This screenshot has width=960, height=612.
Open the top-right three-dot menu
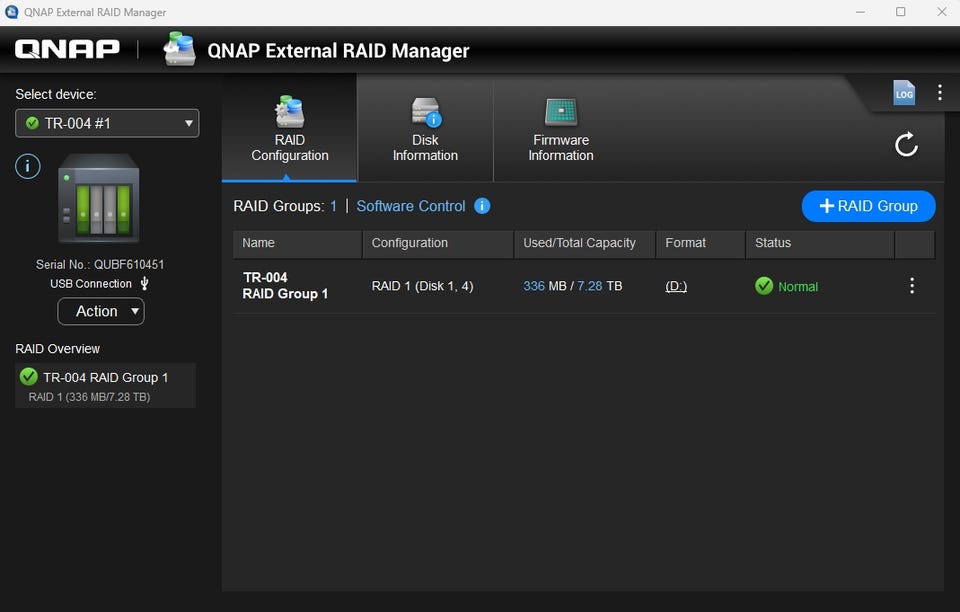tap(939, 92)
